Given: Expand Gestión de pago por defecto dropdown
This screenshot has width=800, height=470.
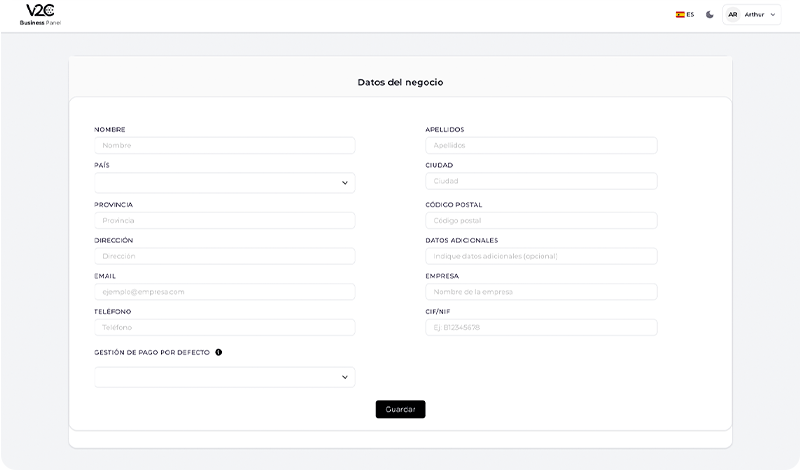Looking at the screenshot, I should pyautogui.click(x=225, y=377).
